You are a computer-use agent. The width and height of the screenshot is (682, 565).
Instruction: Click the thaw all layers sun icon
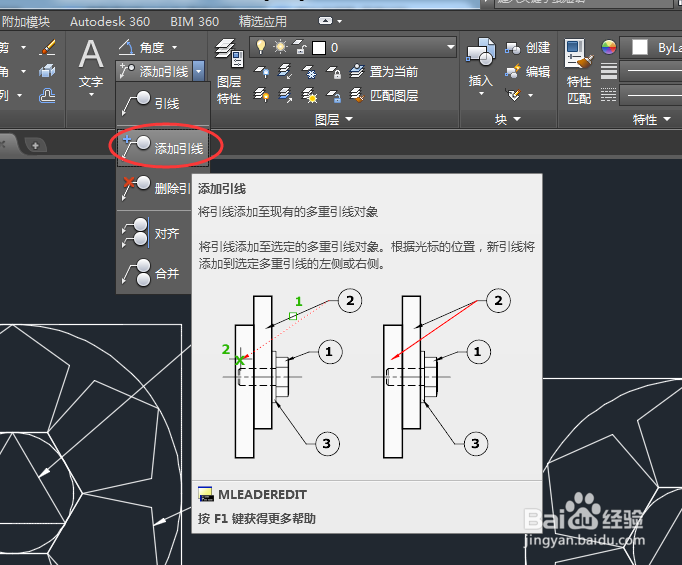click(310, 95)
